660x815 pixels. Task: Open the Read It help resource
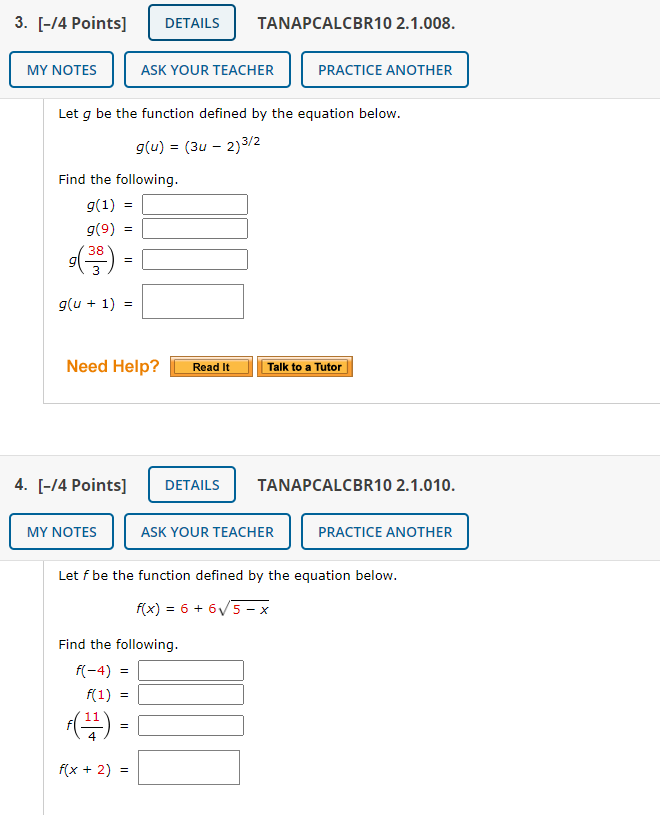(x=210, y=366)
